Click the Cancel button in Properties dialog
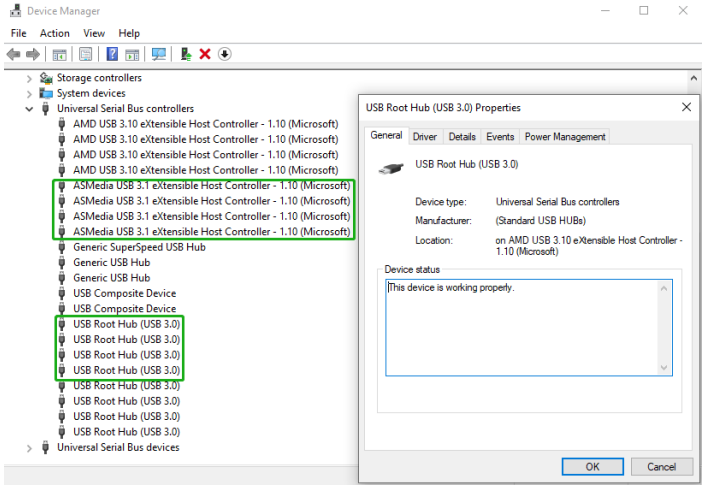 click(x=661, y=466)
